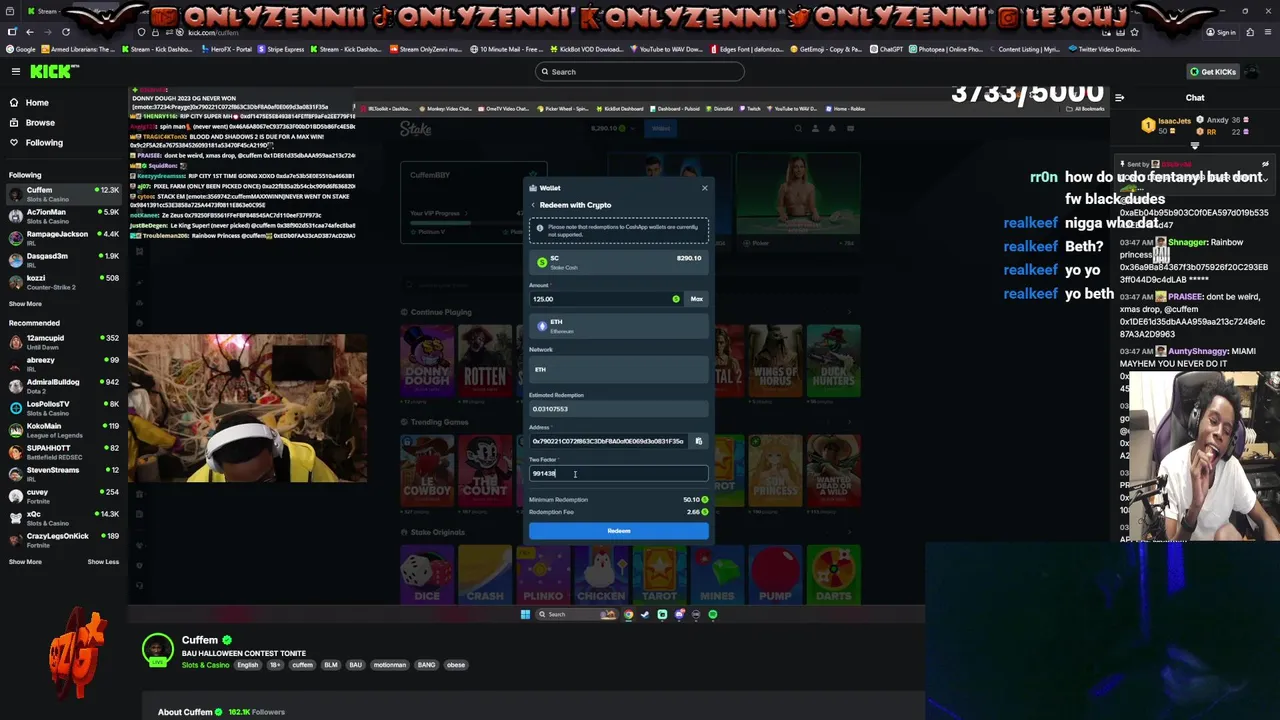
Task: Open abreezy recommended channel
Action: (x=64, y=363)
